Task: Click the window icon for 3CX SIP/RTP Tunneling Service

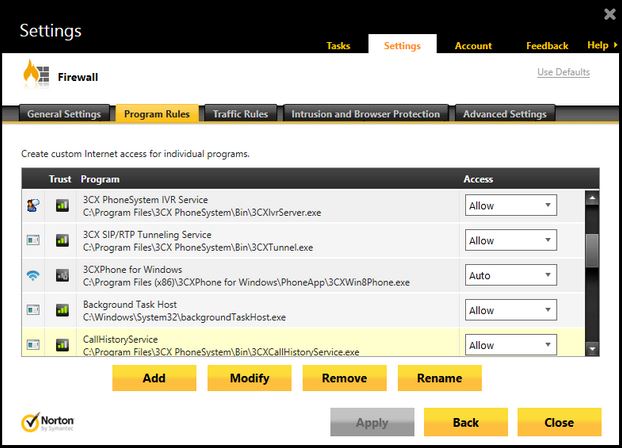Action: [x=33, y=240]
